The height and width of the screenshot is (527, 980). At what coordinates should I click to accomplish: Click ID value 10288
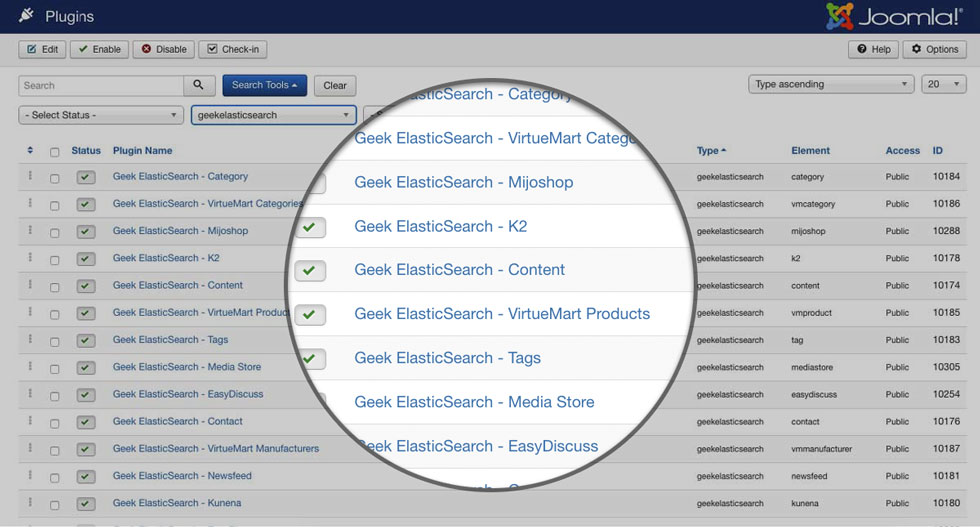946,231
